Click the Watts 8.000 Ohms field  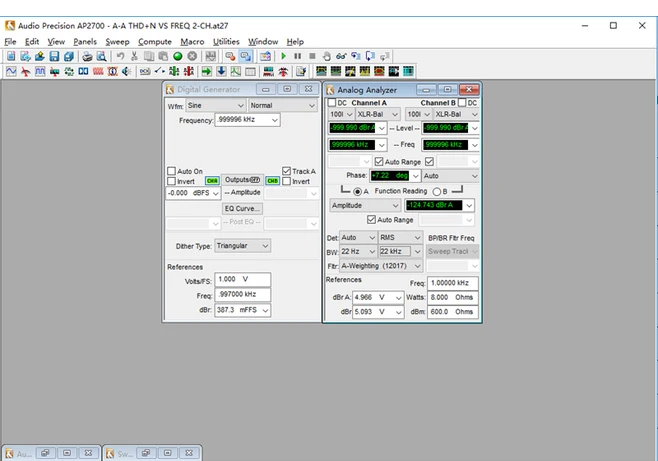pos(453,297)
